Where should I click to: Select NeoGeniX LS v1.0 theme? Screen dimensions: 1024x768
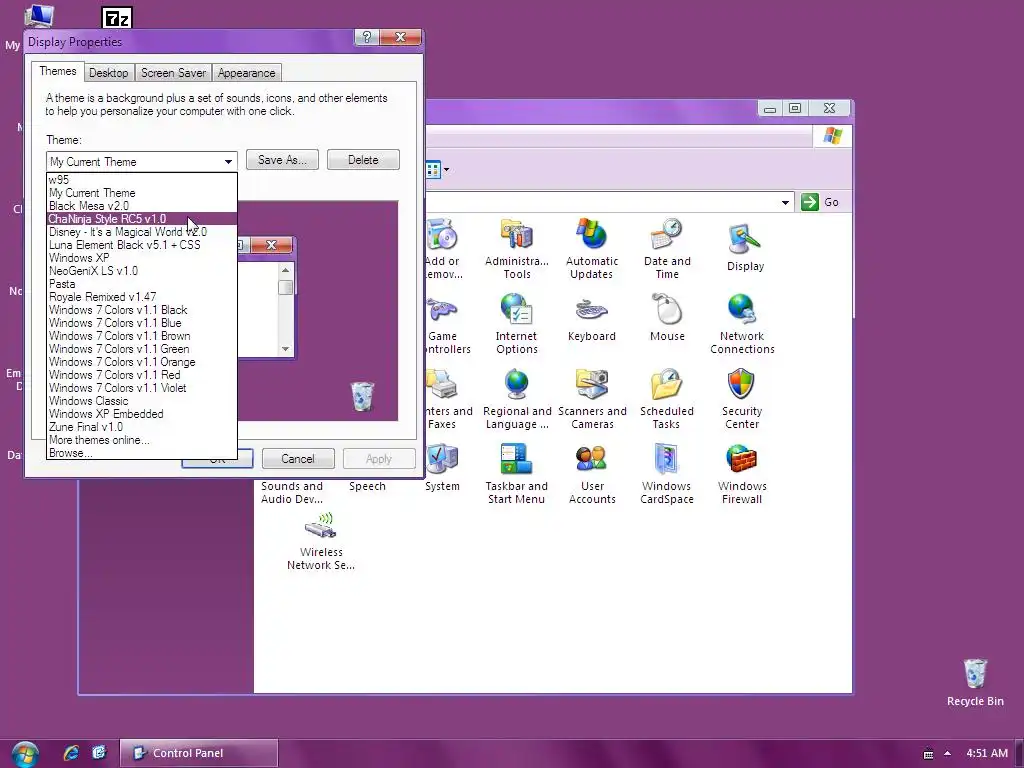[x=142, y=270]
